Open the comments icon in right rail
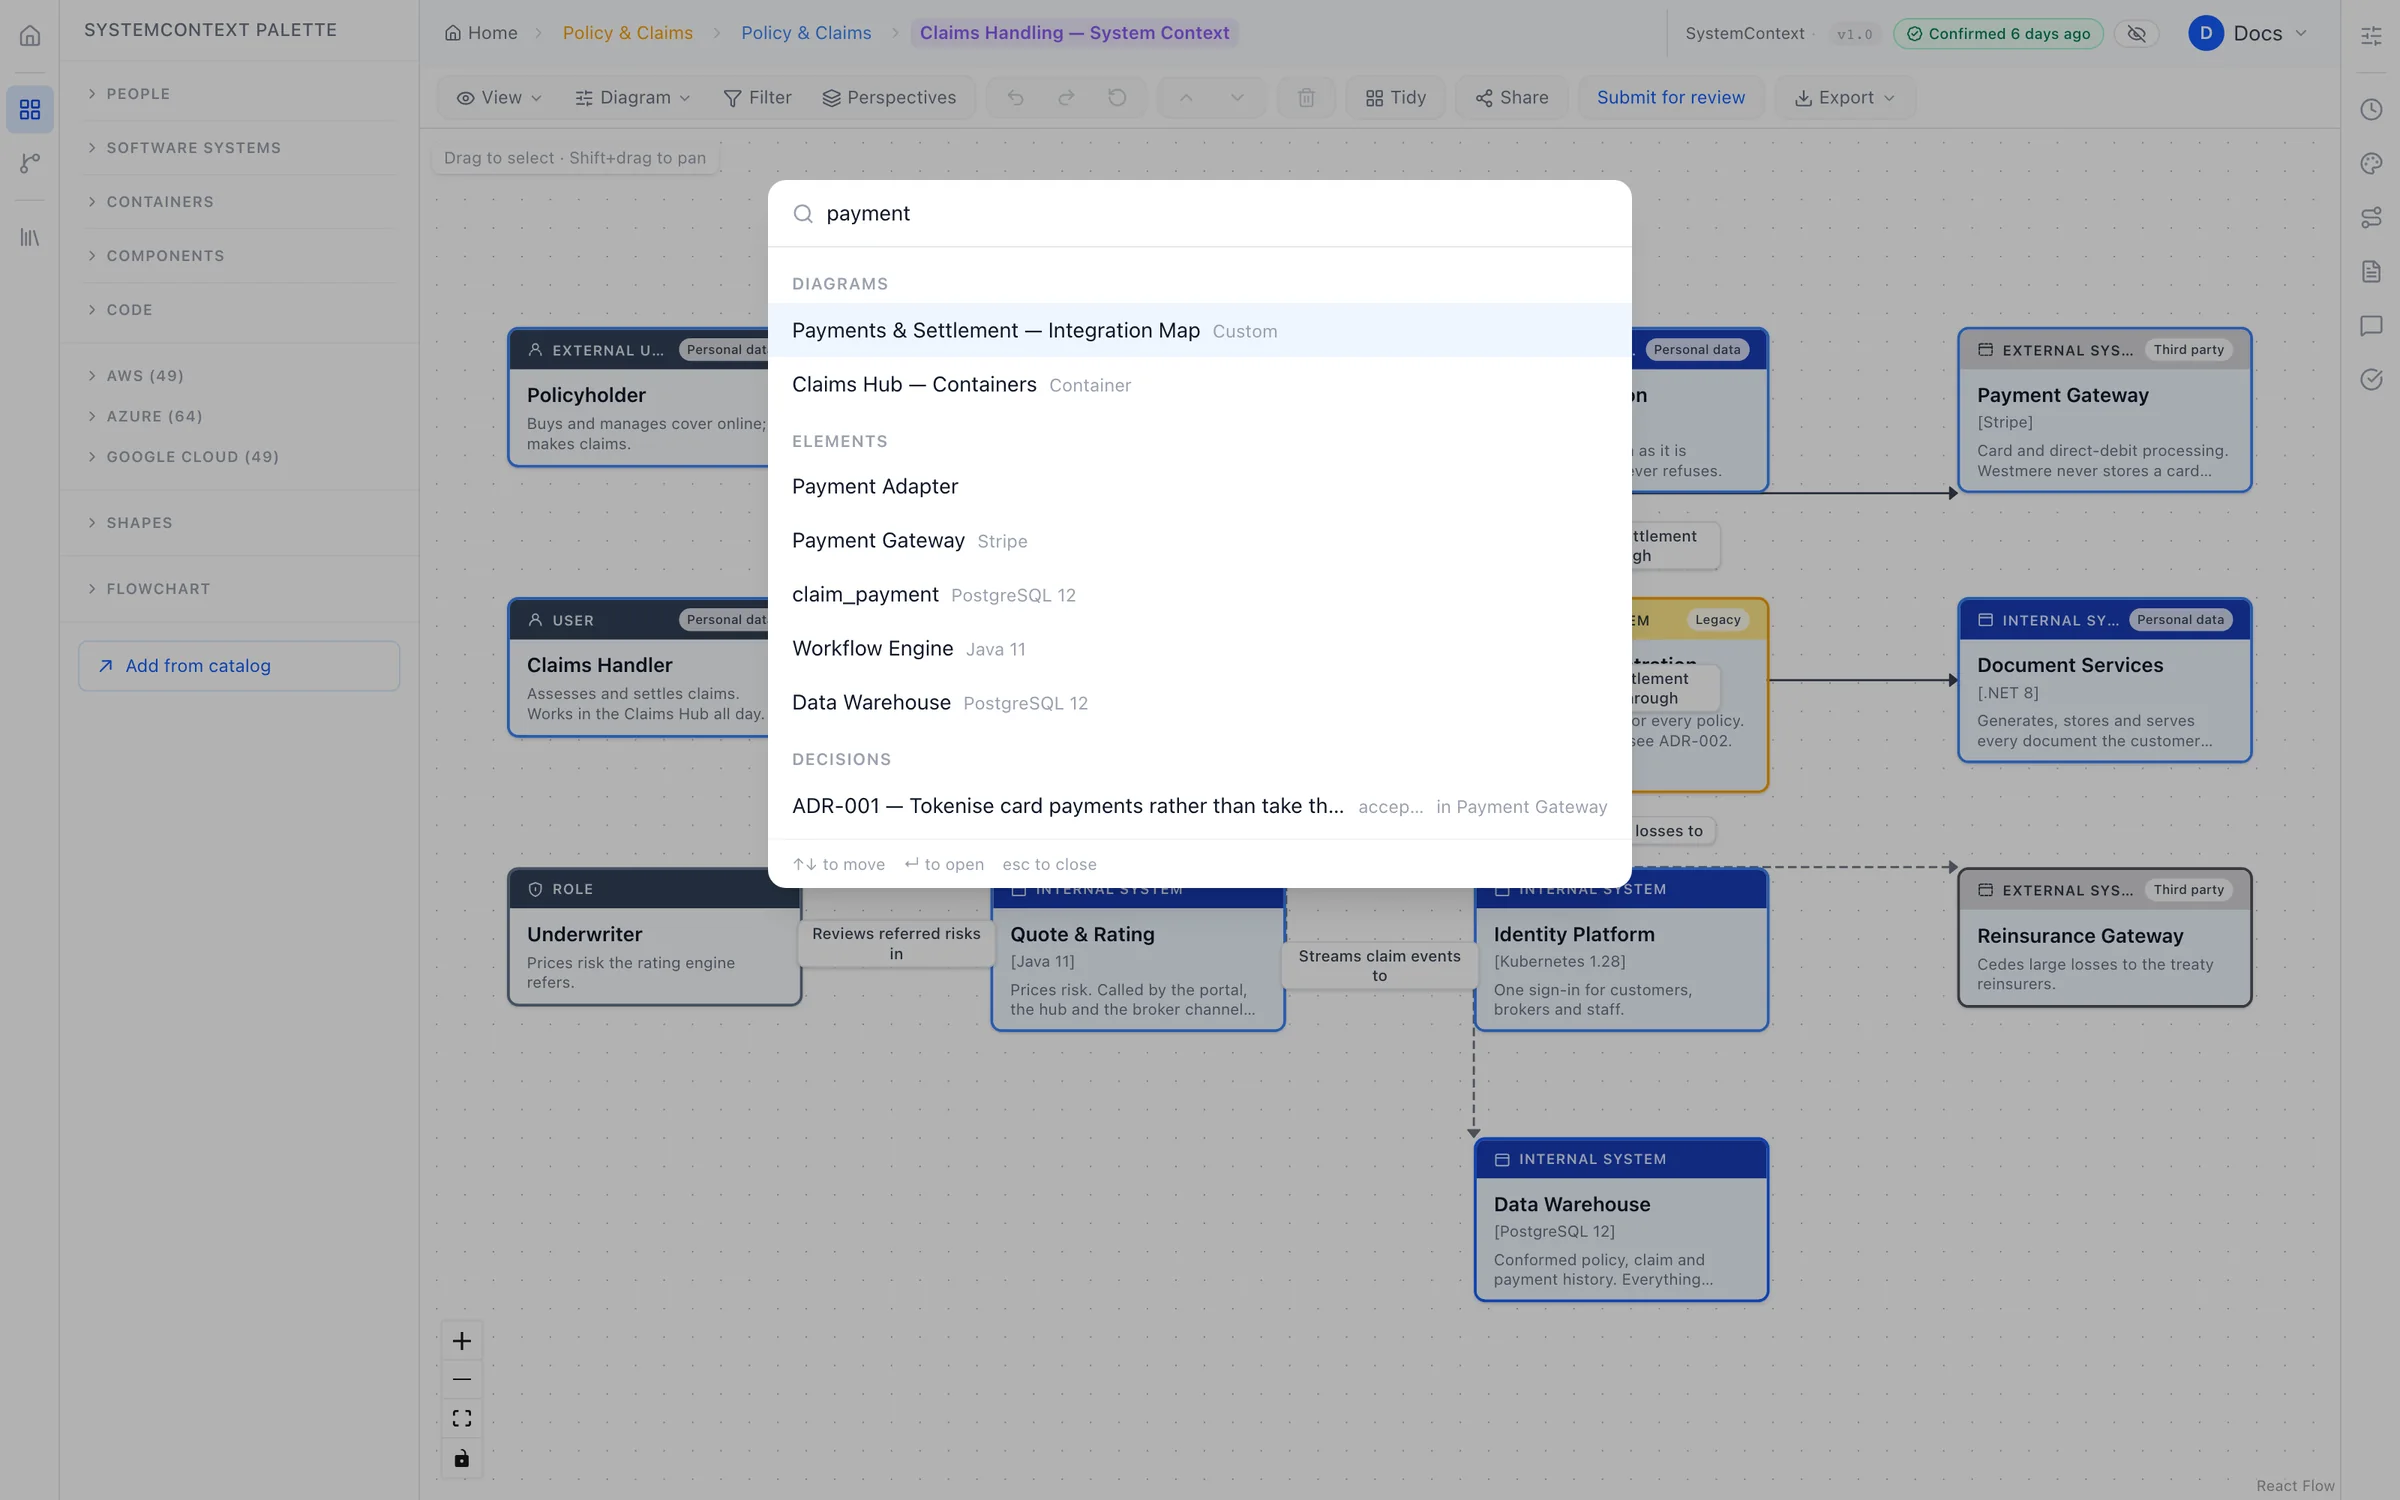This screenshot has width=2400, height=1500. 2371,325
